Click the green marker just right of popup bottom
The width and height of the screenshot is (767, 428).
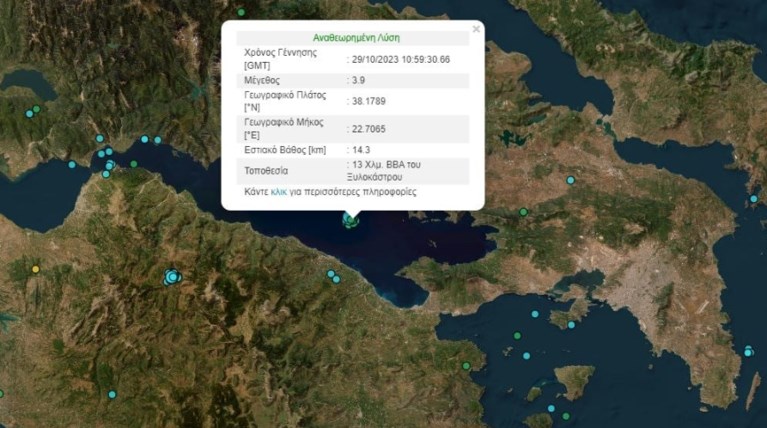(x=522, y=211)
